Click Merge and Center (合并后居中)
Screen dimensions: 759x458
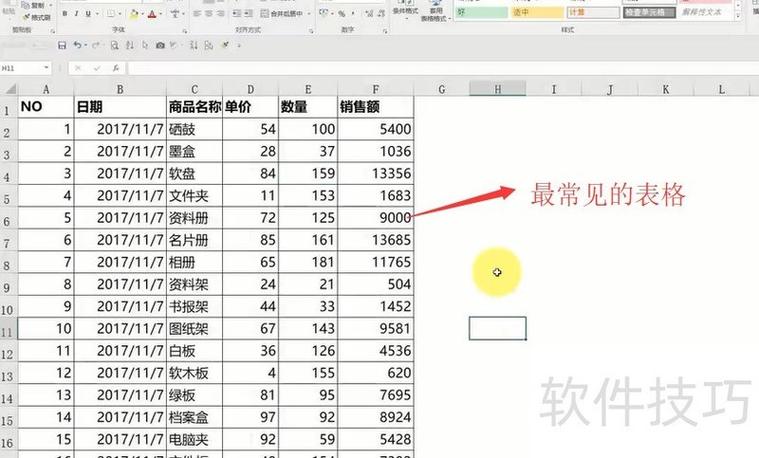click(282, 14)
